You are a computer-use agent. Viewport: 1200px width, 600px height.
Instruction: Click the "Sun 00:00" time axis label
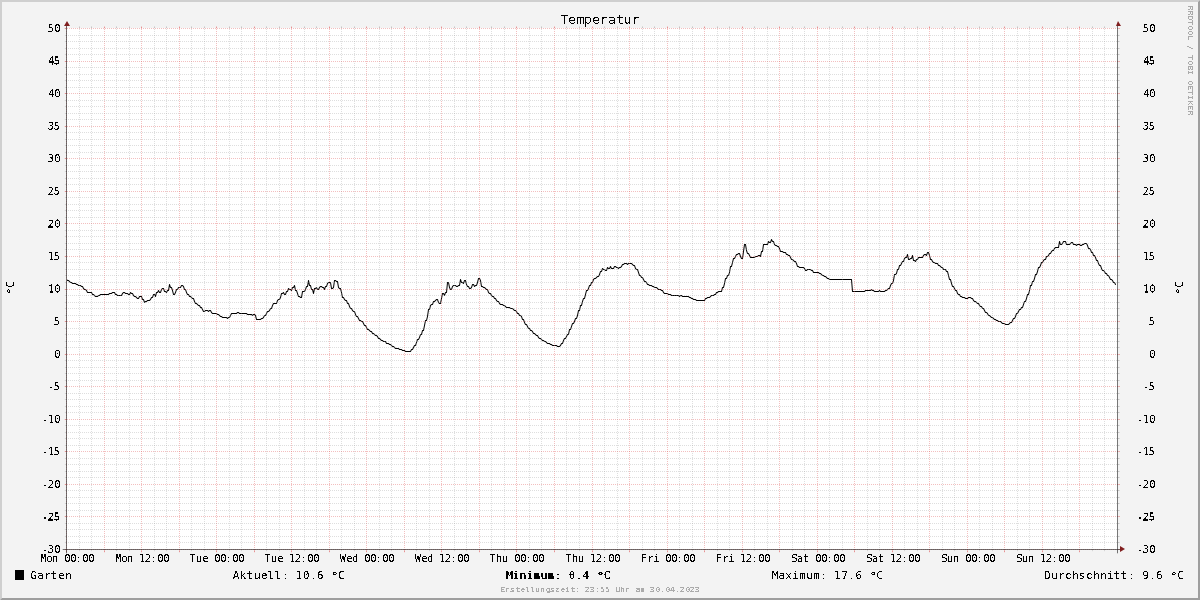click(968, 558)
